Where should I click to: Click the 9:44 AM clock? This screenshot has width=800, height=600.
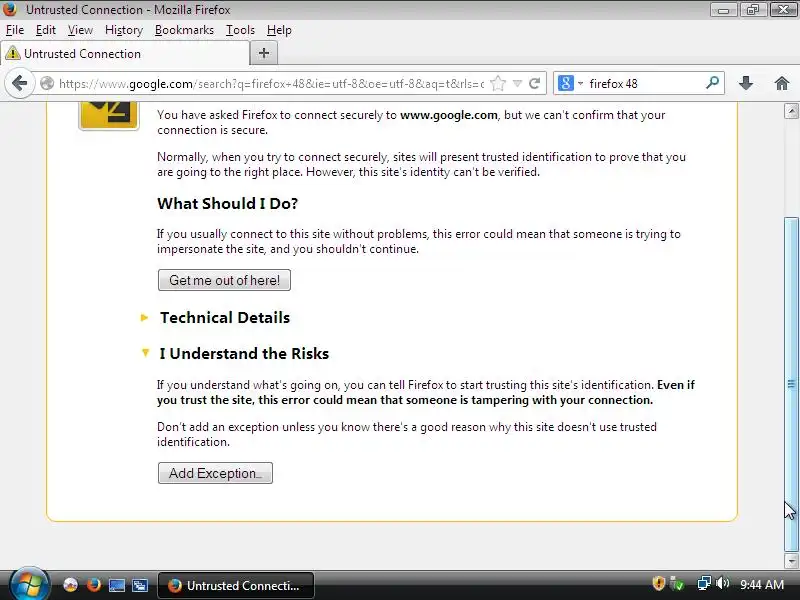point(762,584)
